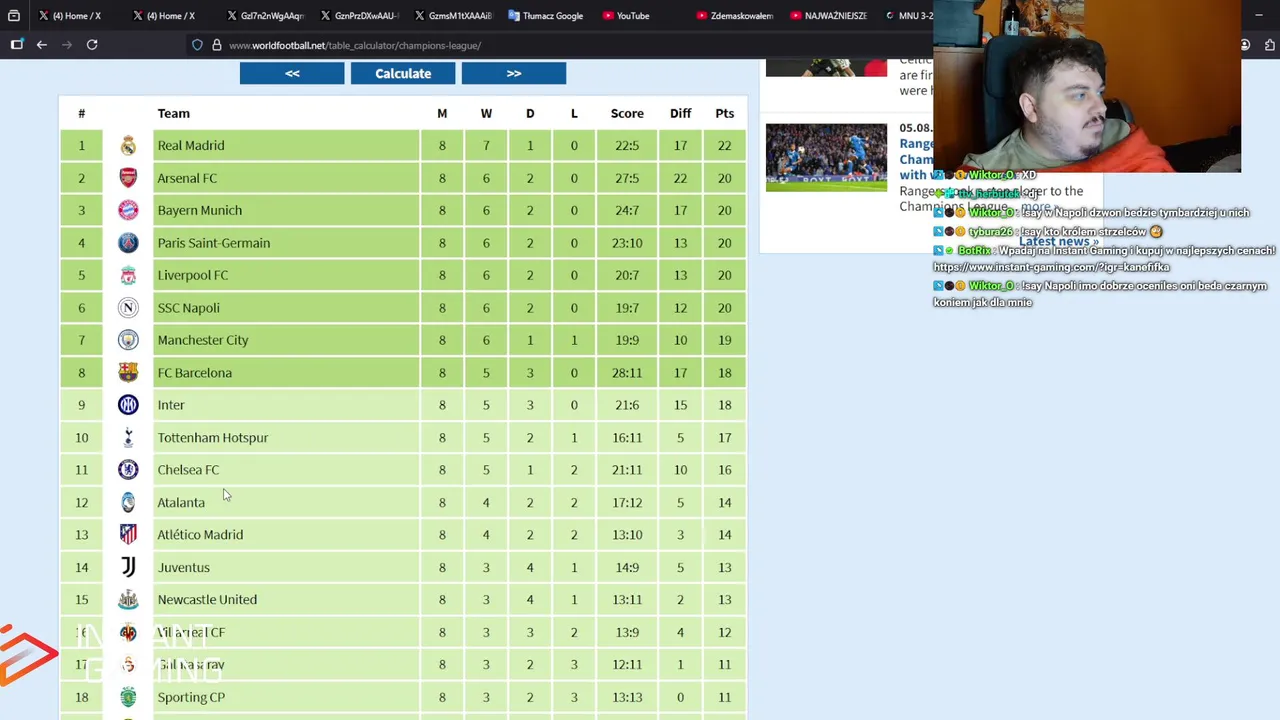This screenshot has height=720, width=1280.
Task: Switch to the Tłumacz Google tab
Action: [x=545, y=16]
